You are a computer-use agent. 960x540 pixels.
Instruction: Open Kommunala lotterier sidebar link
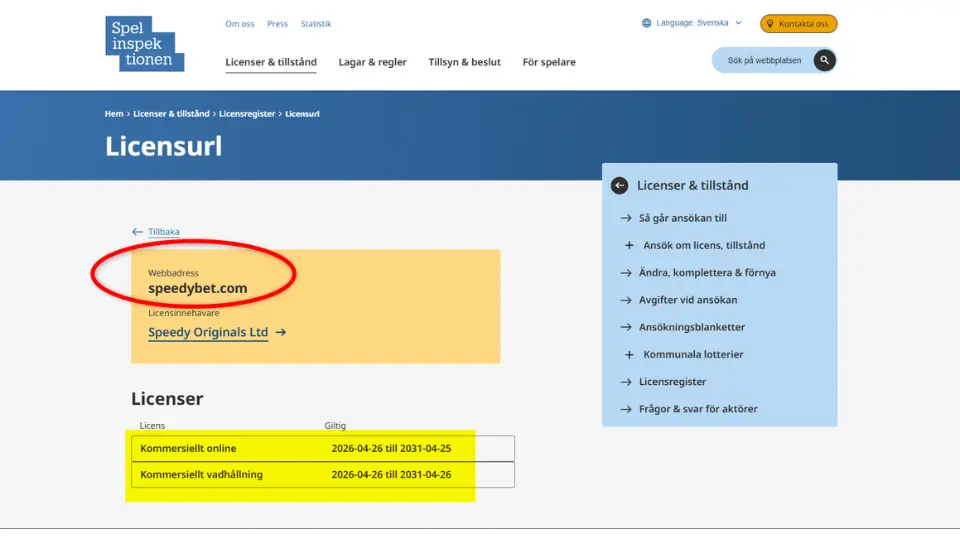tap(693, 354)
